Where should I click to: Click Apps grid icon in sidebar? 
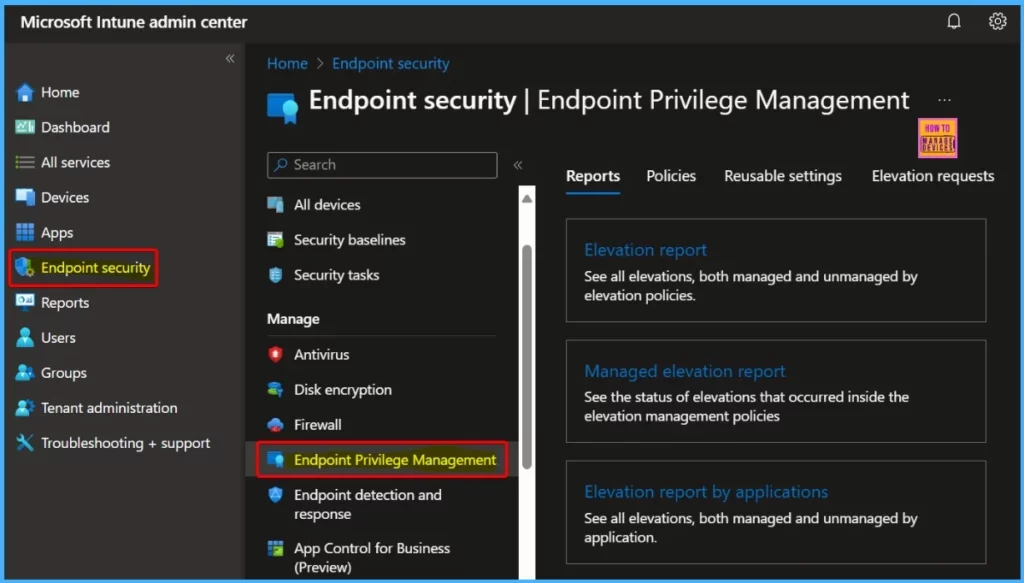25,232
